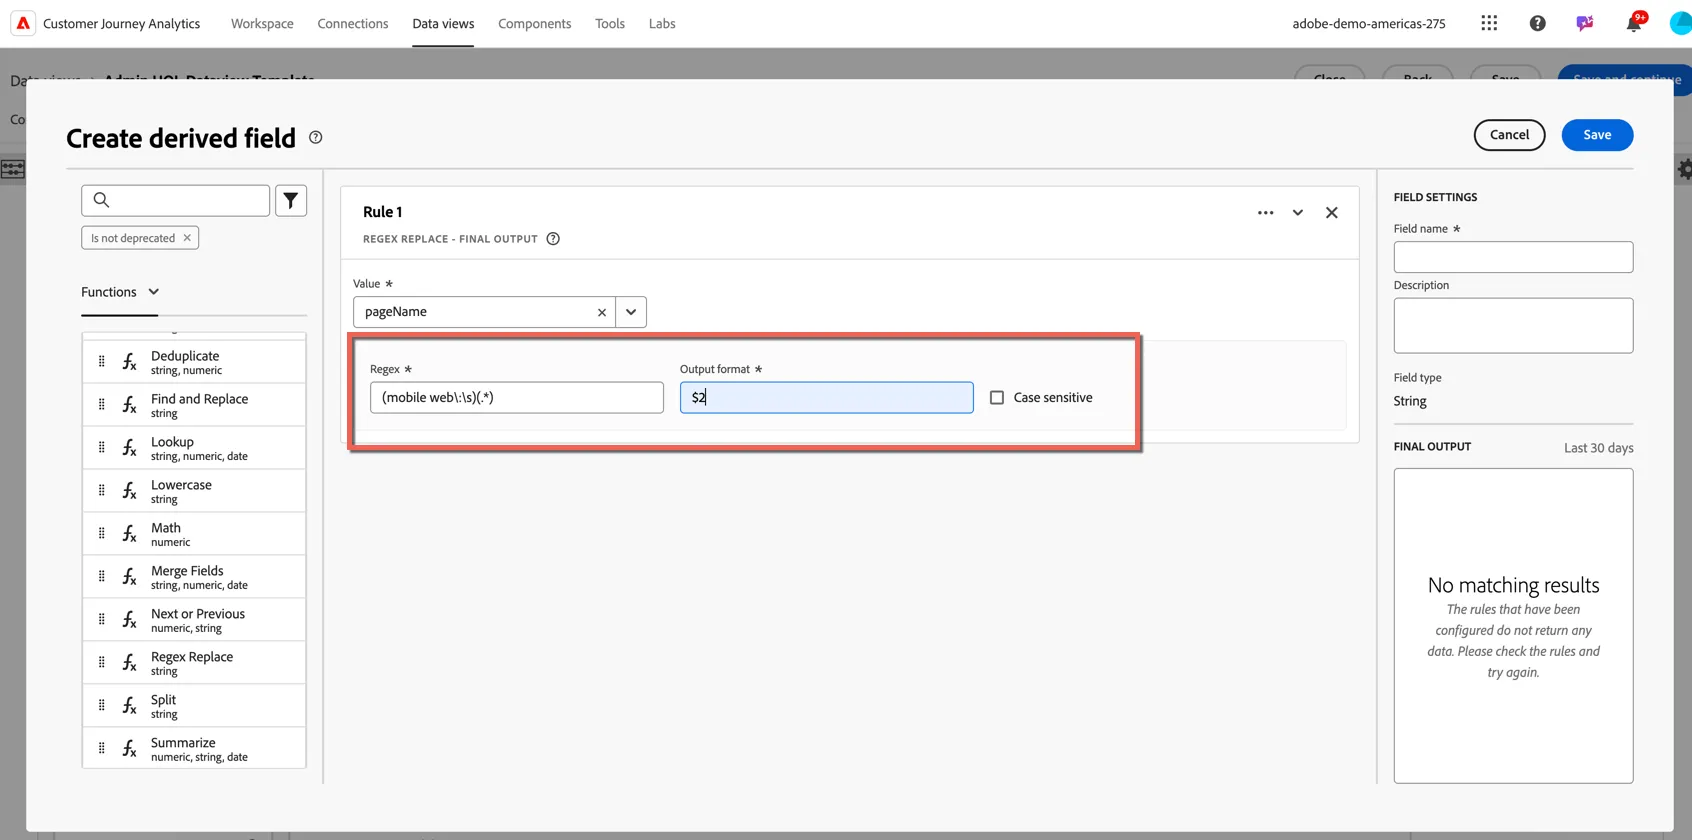Select the Merge Fields function
The height and width of the screenshot is (840, 1692).
[x=194, y=577]
